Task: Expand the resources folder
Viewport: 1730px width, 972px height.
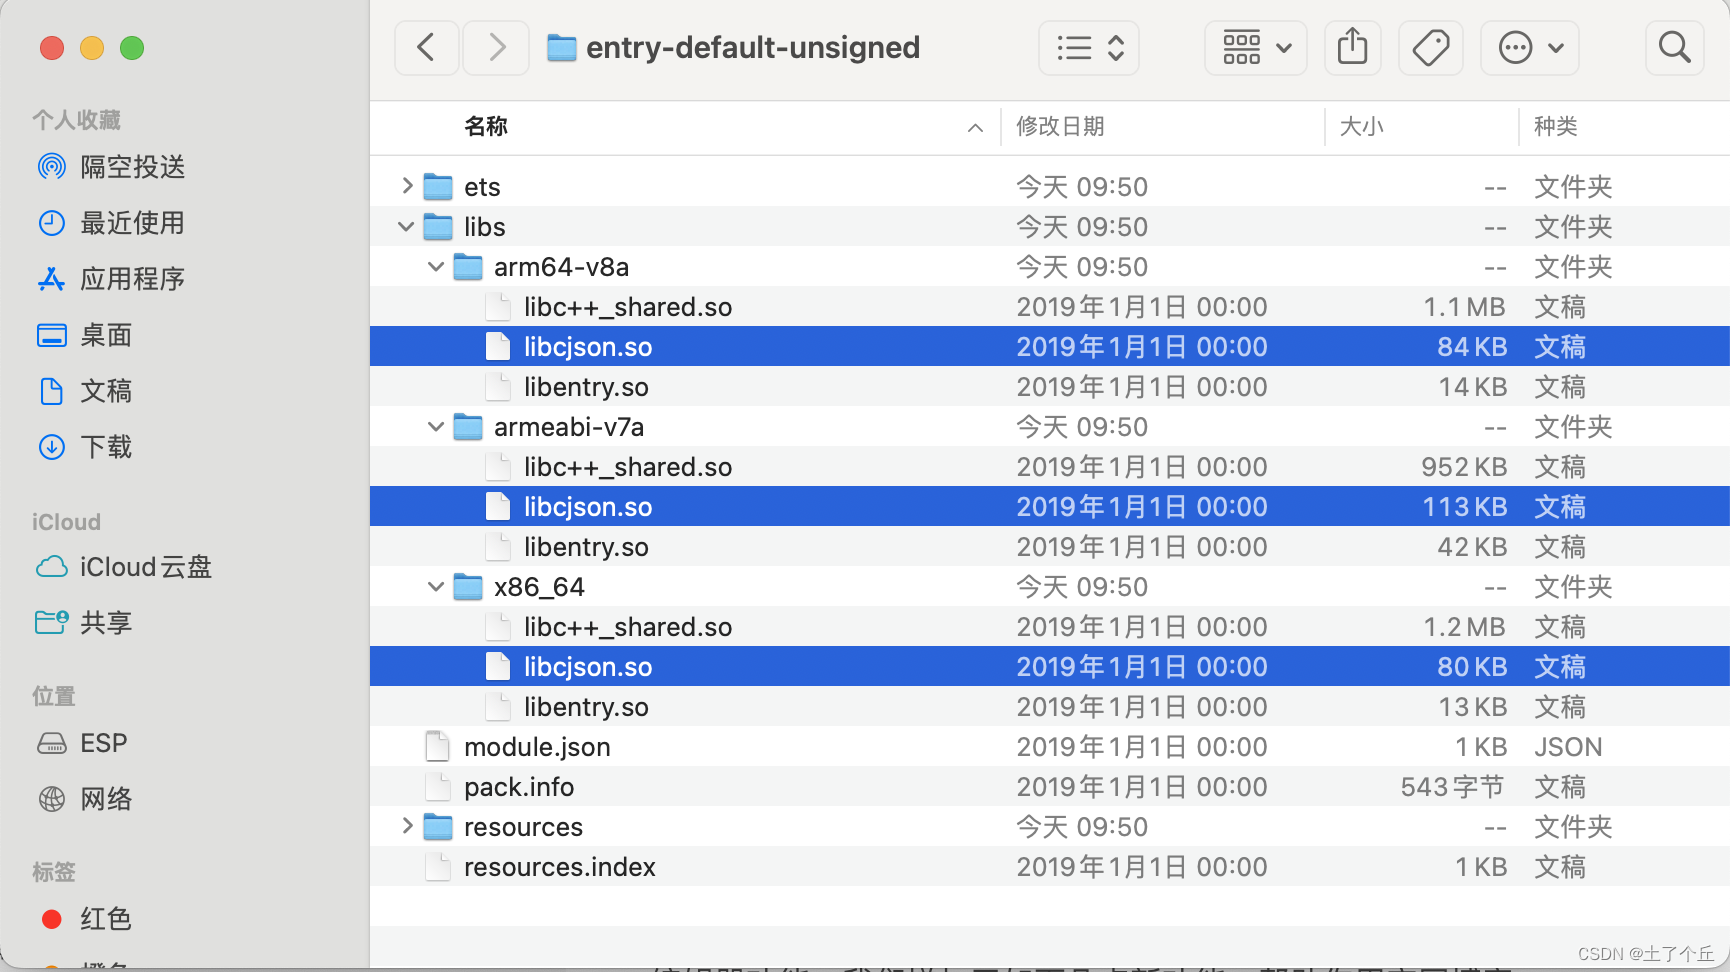Action: (x=406, y=826)
